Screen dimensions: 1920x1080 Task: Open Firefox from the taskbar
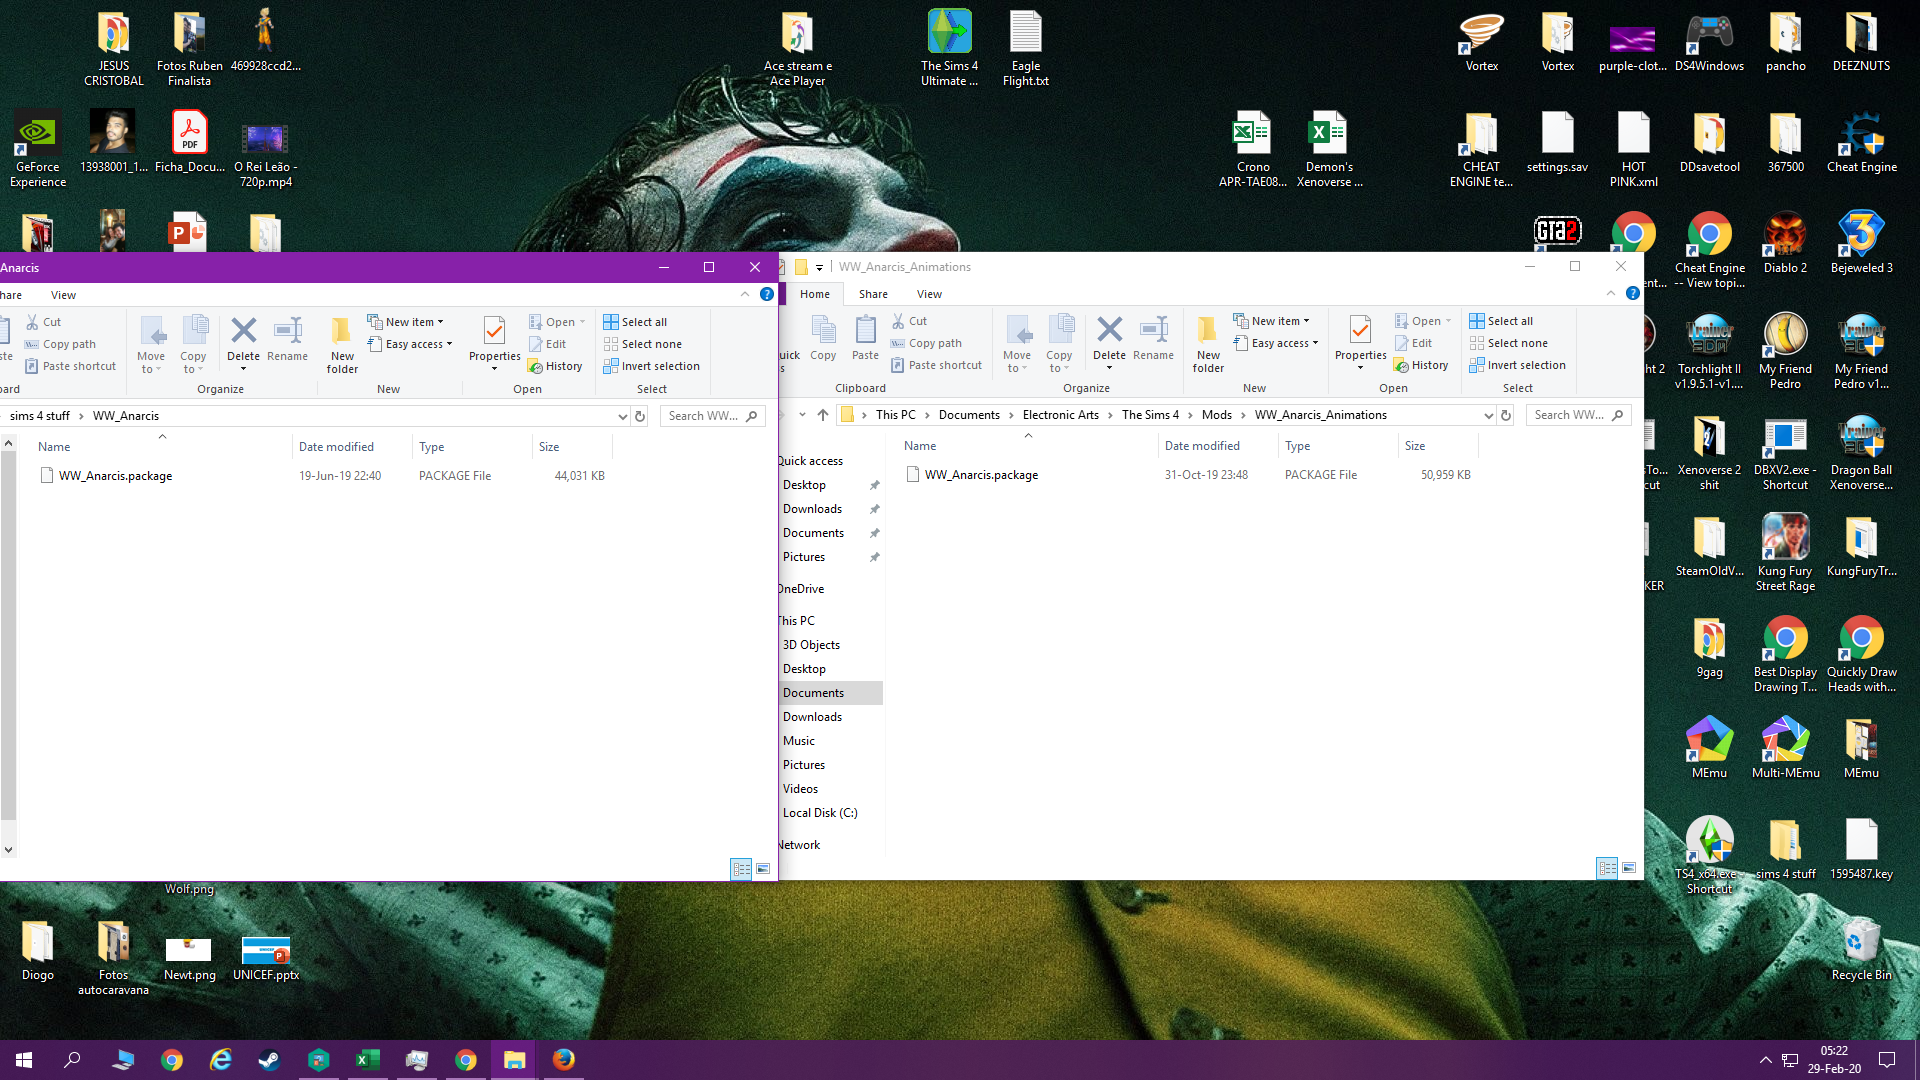(564, 1060)
